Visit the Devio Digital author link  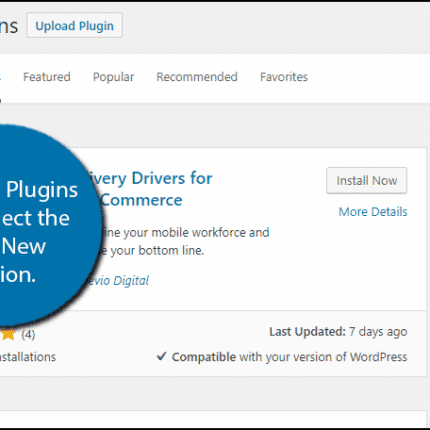coord(117,281)
